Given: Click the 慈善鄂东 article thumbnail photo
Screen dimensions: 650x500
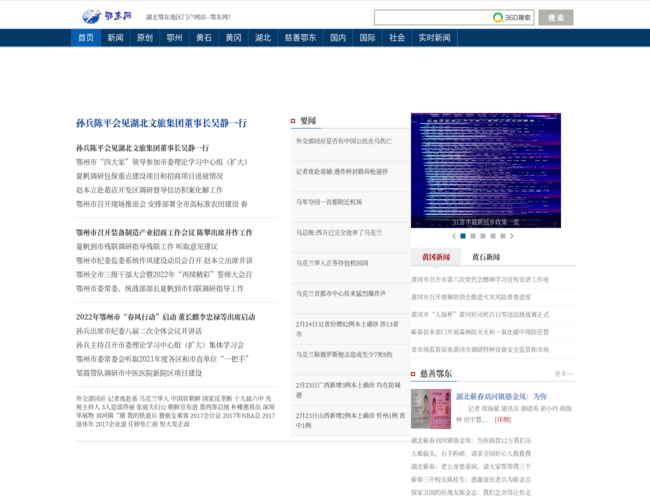Looking at the screenshot, I should (431, 409).
